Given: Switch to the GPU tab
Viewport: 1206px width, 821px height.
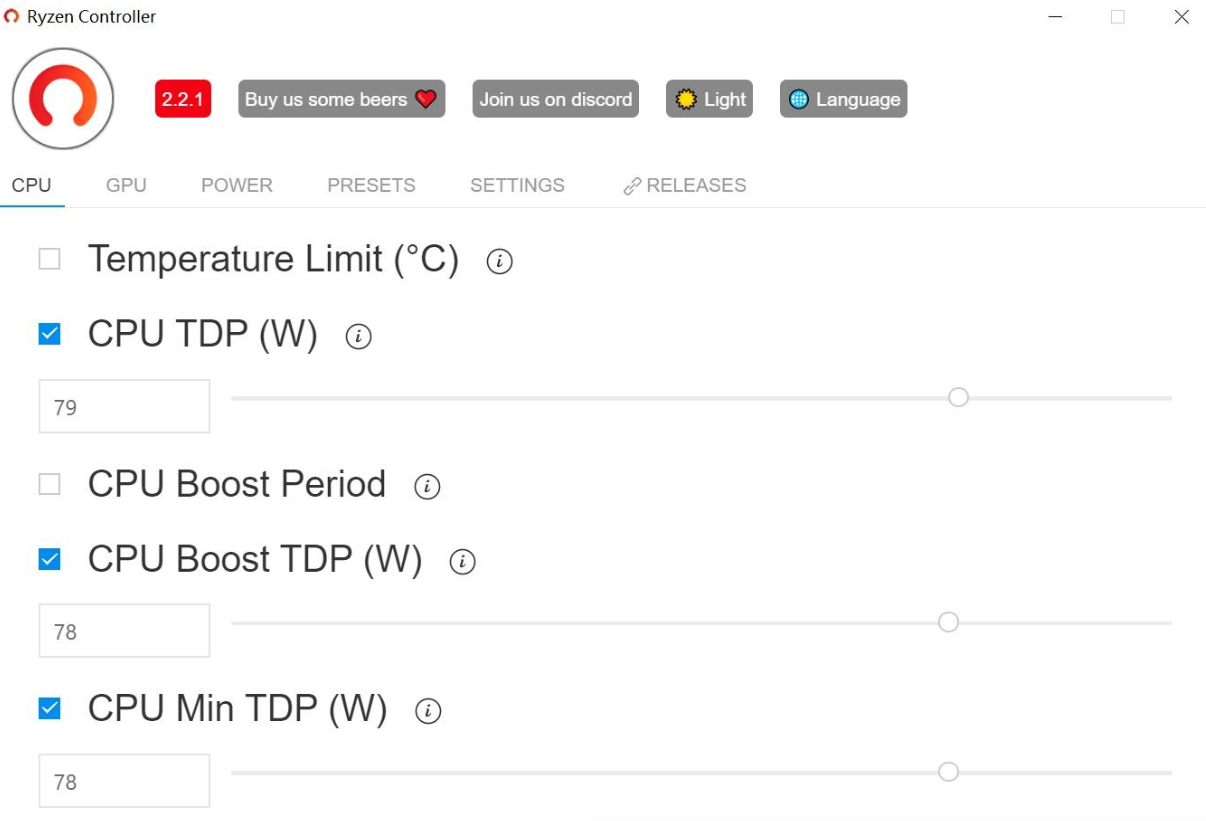Looking at the screenshot, I should (126, 185).
